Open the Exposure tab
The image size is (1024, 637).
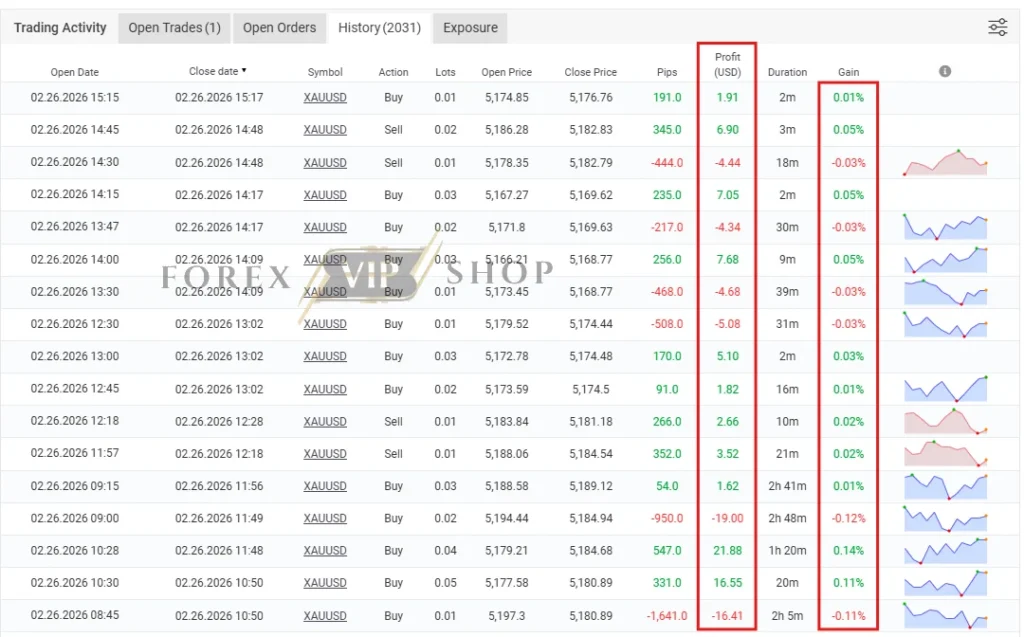coord(470,27)
